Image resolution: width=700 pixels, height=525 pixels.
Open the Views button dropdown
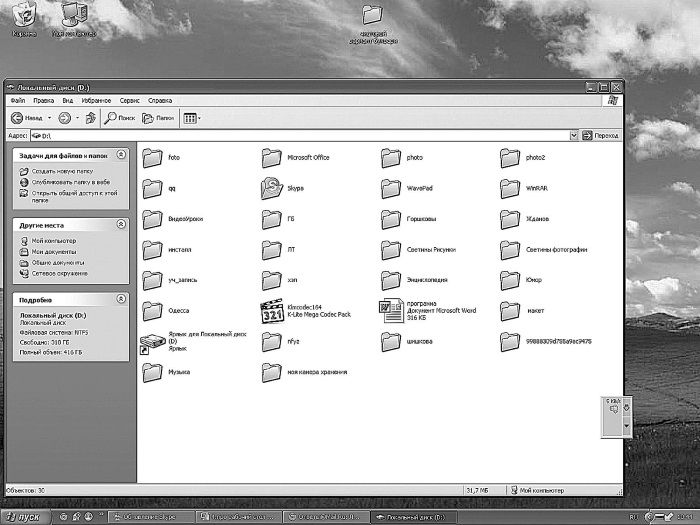[x=192, y=118]
